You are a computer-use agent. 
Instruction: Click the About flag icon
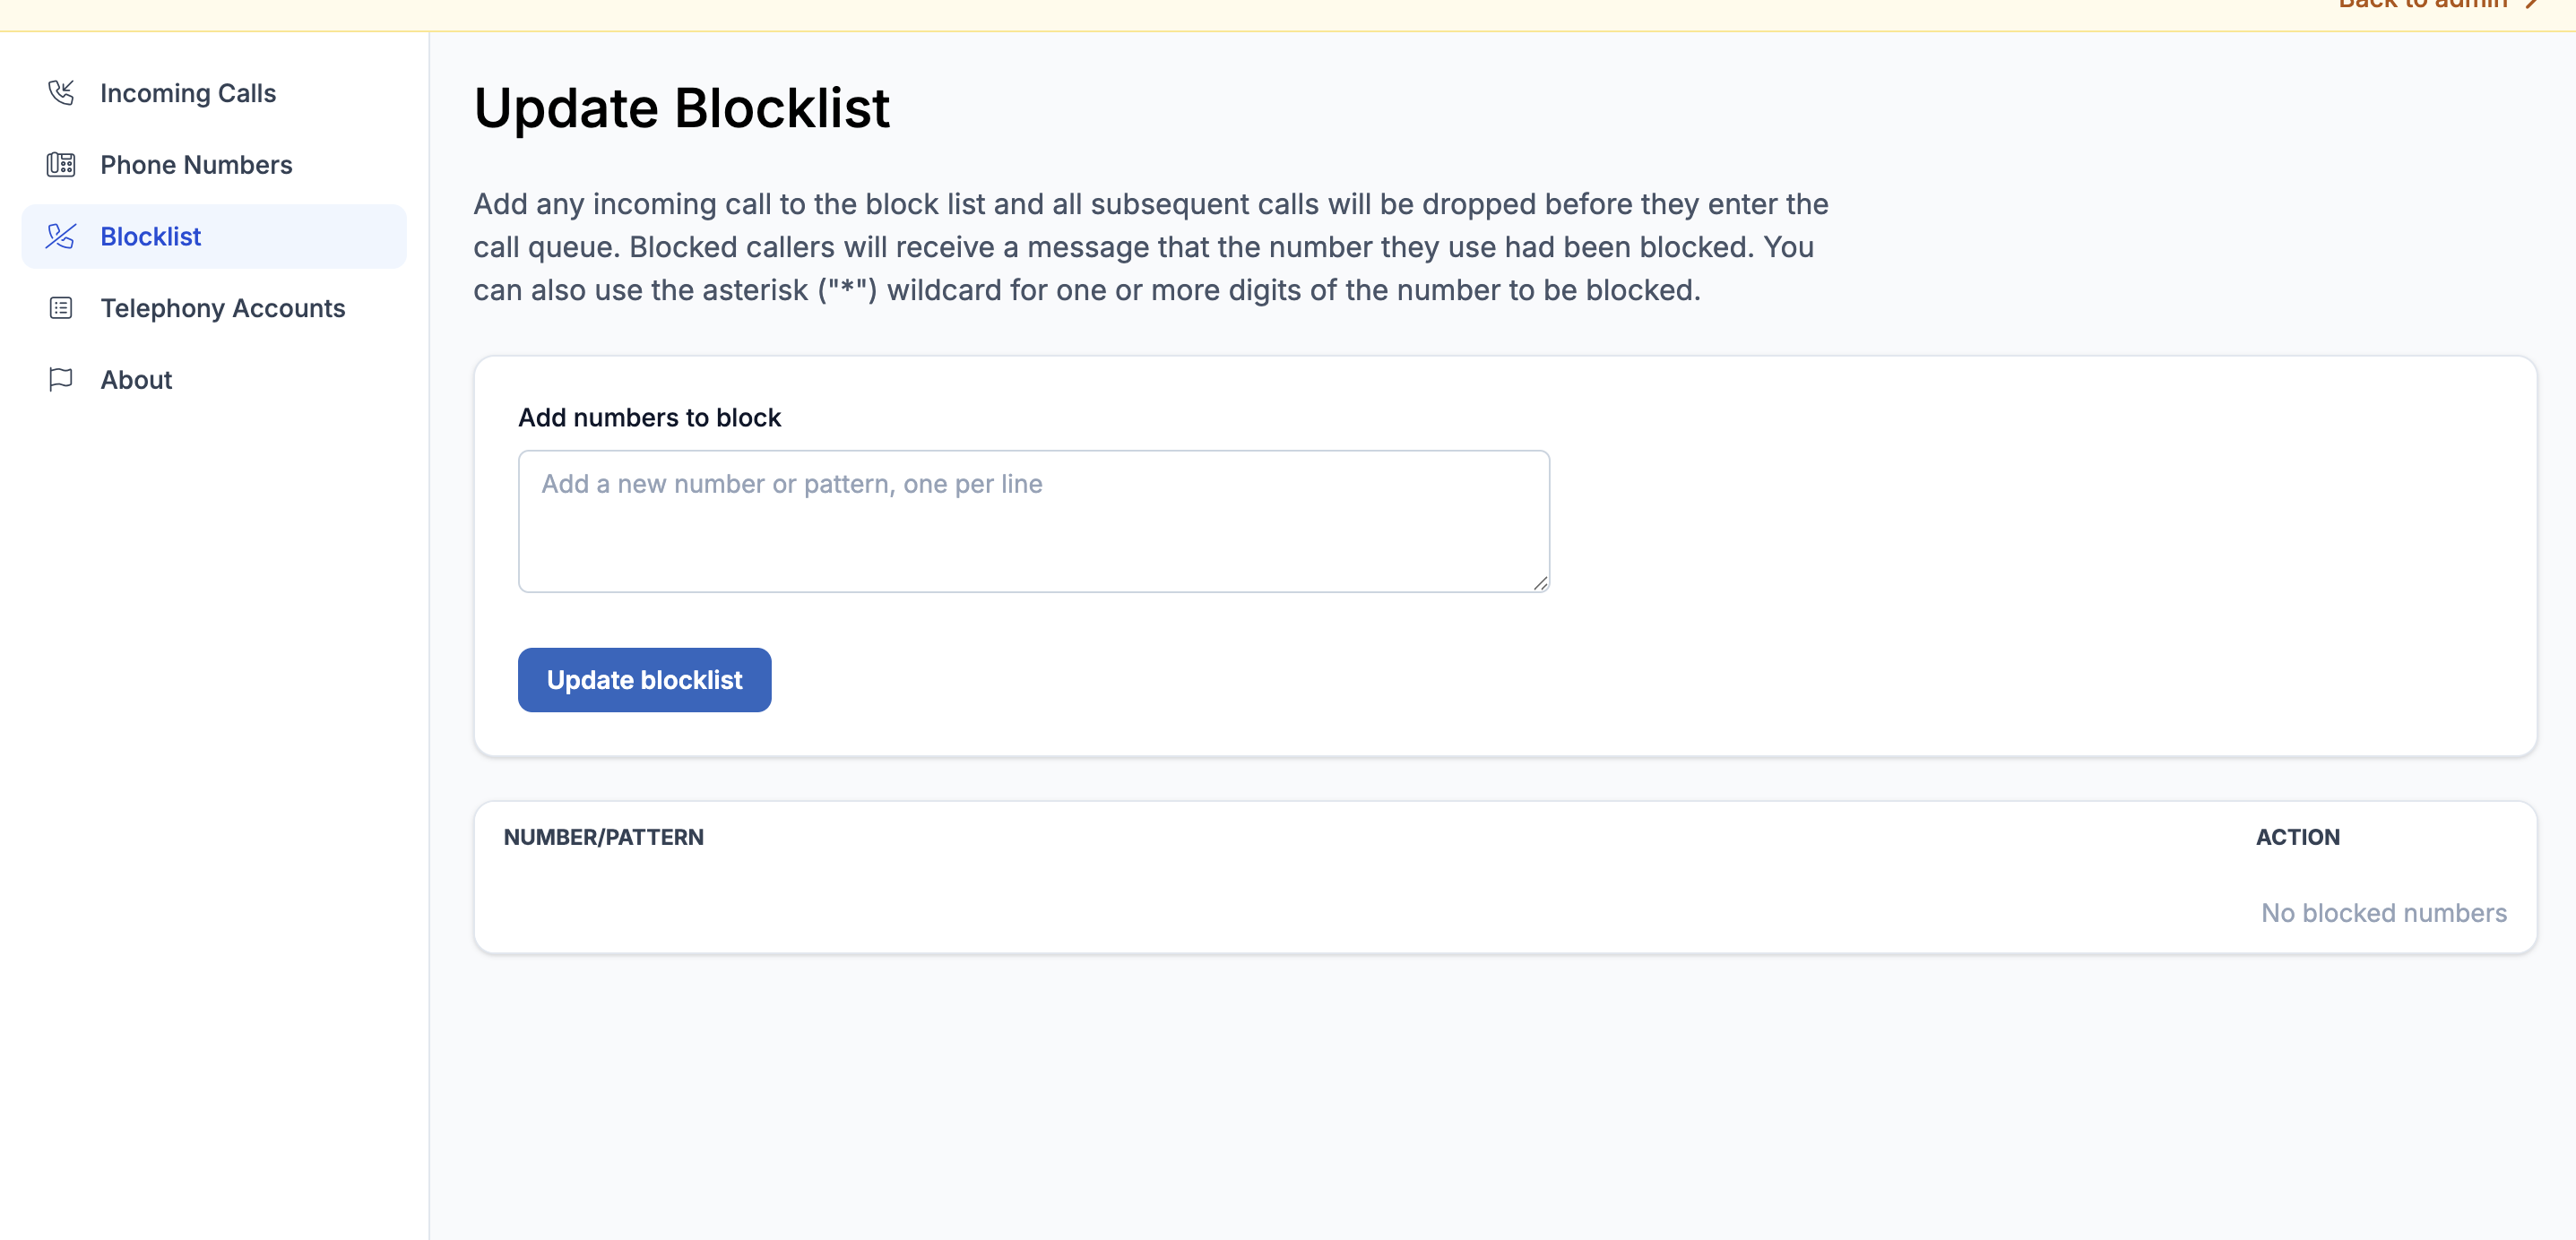(61, 380)
